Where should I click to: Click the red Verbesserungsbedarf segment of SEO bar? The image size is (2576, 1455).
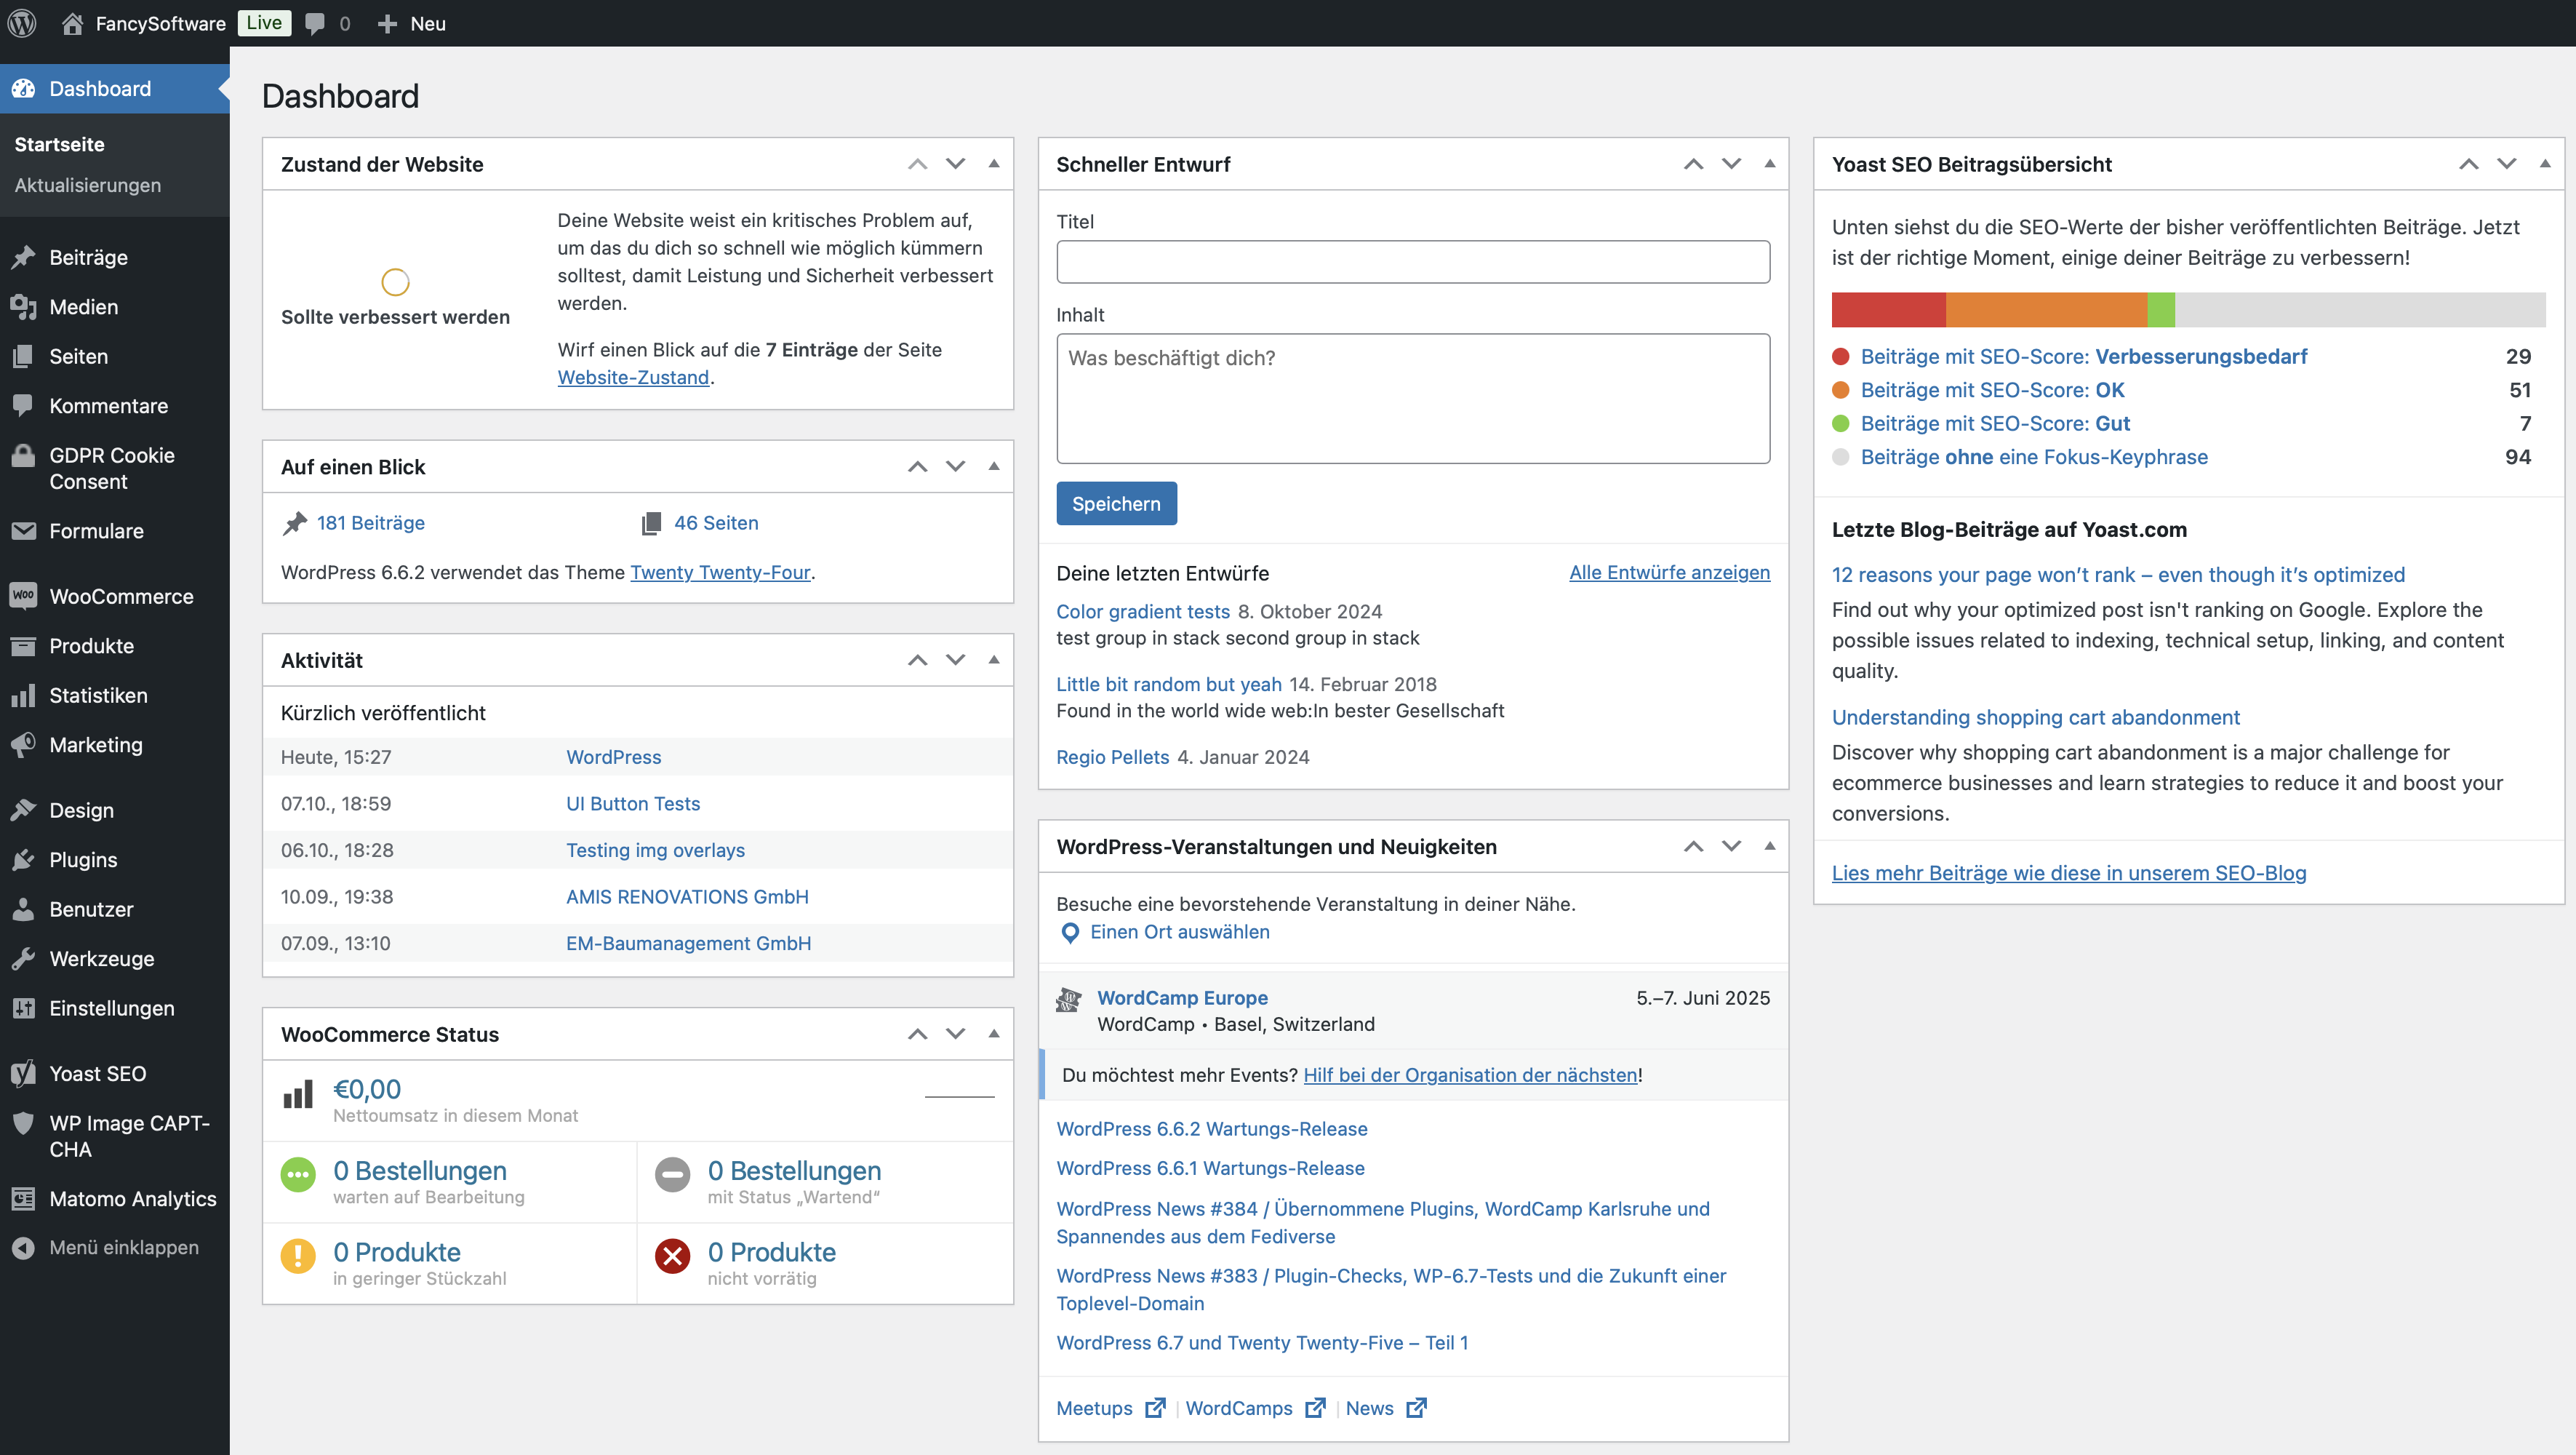tap(1888, 310)
